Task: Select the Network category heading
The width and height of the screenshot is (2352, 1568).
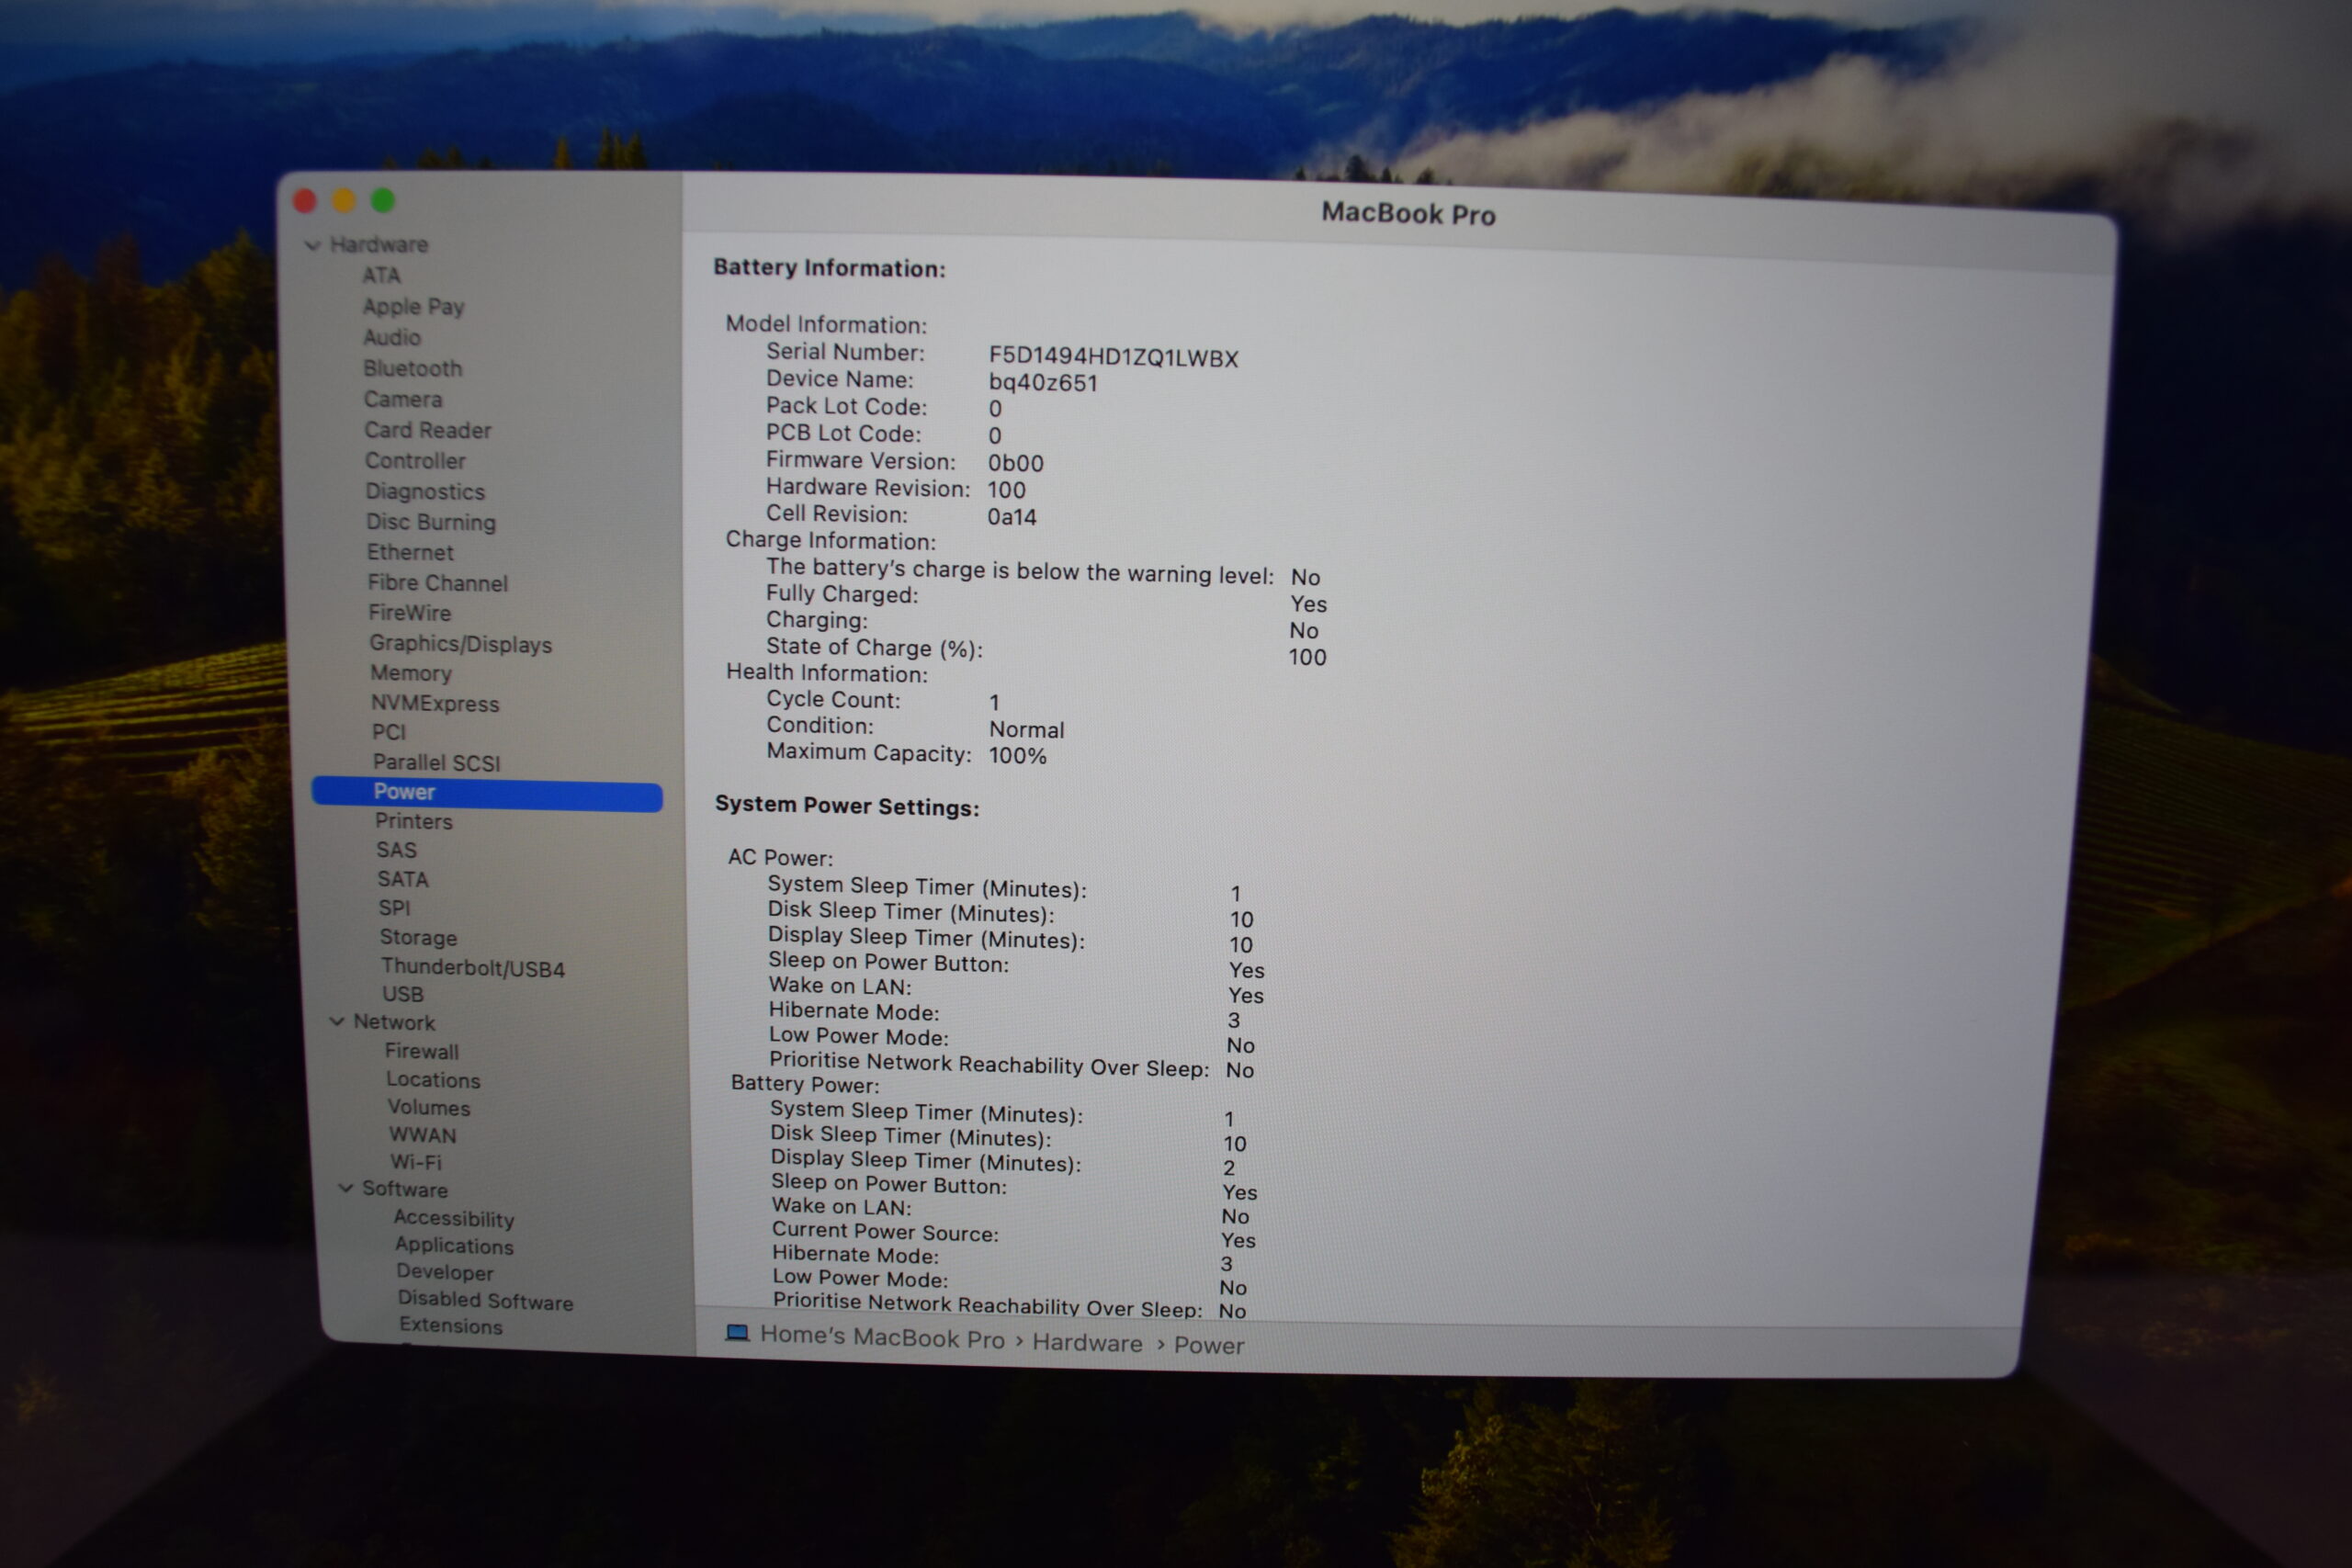Action: click(x=394, y=1022)
